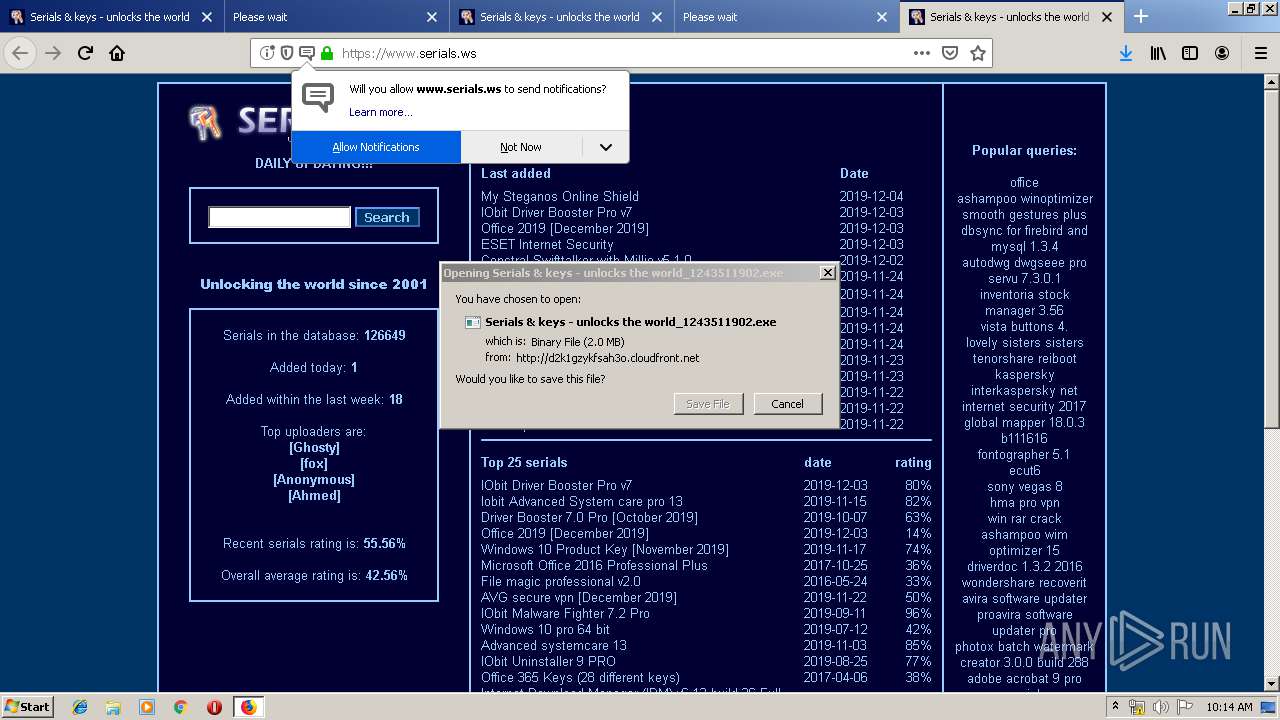The image size is (1280, 720).
Task: Select the active Serials & keys tab
Action: (x=1011, y=17)
